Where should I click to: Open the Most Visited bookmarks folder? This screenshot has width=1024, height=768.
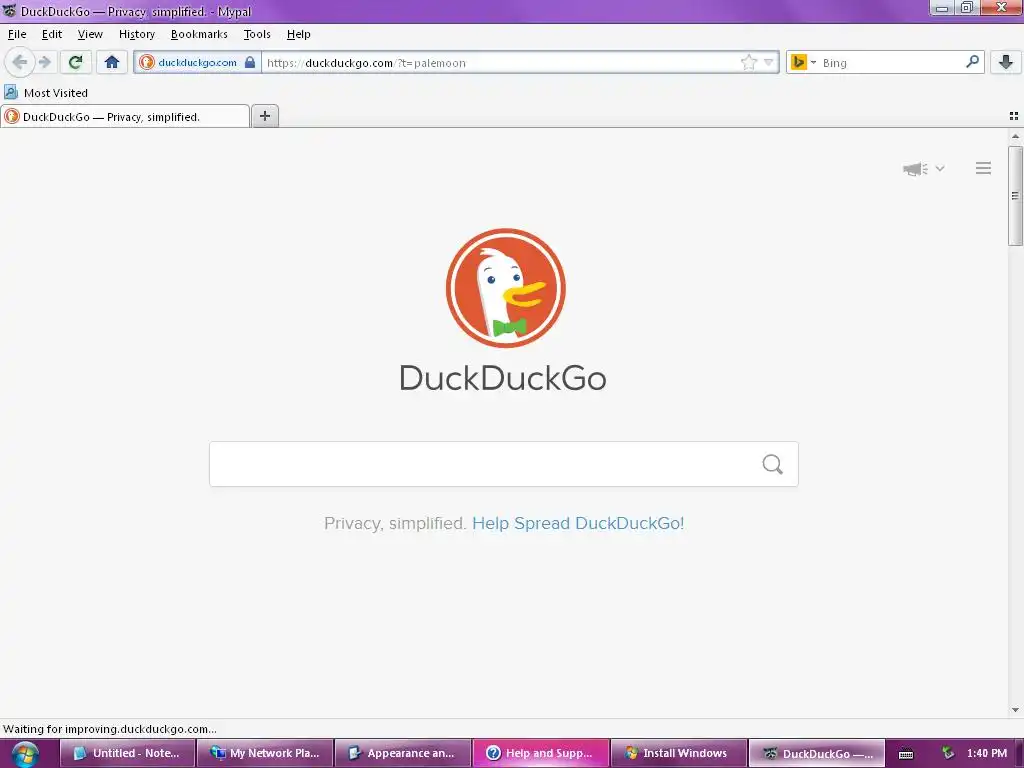pyautogui.click(x=46, y=93)
